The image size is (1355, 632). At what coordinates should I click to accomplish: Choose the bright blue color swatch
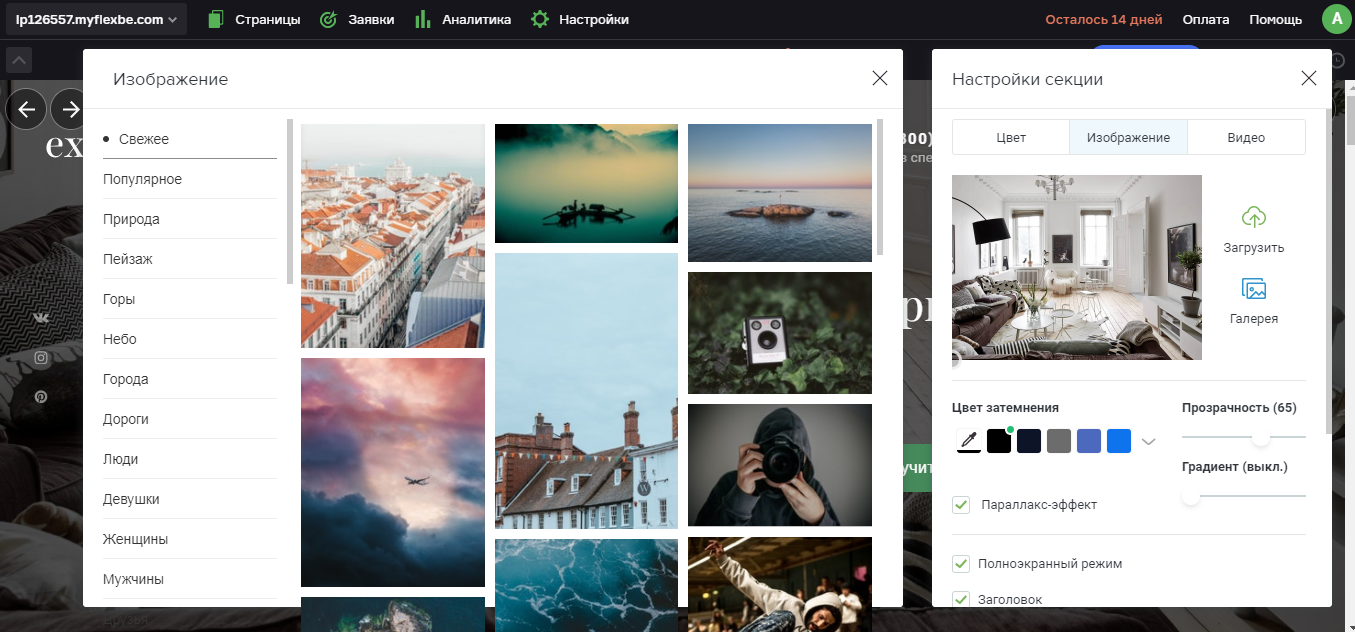point(1119,441)
